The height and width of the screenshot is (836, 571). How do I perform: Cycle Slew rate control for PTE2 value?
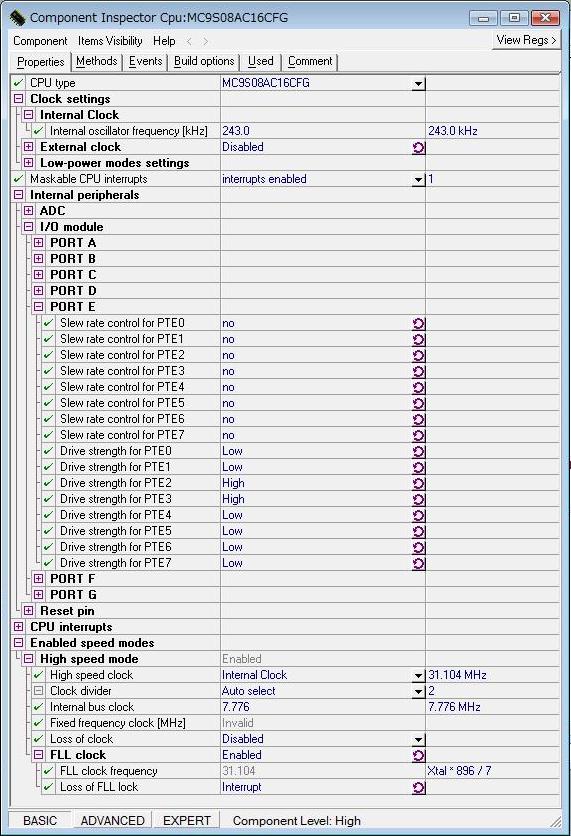419,356
